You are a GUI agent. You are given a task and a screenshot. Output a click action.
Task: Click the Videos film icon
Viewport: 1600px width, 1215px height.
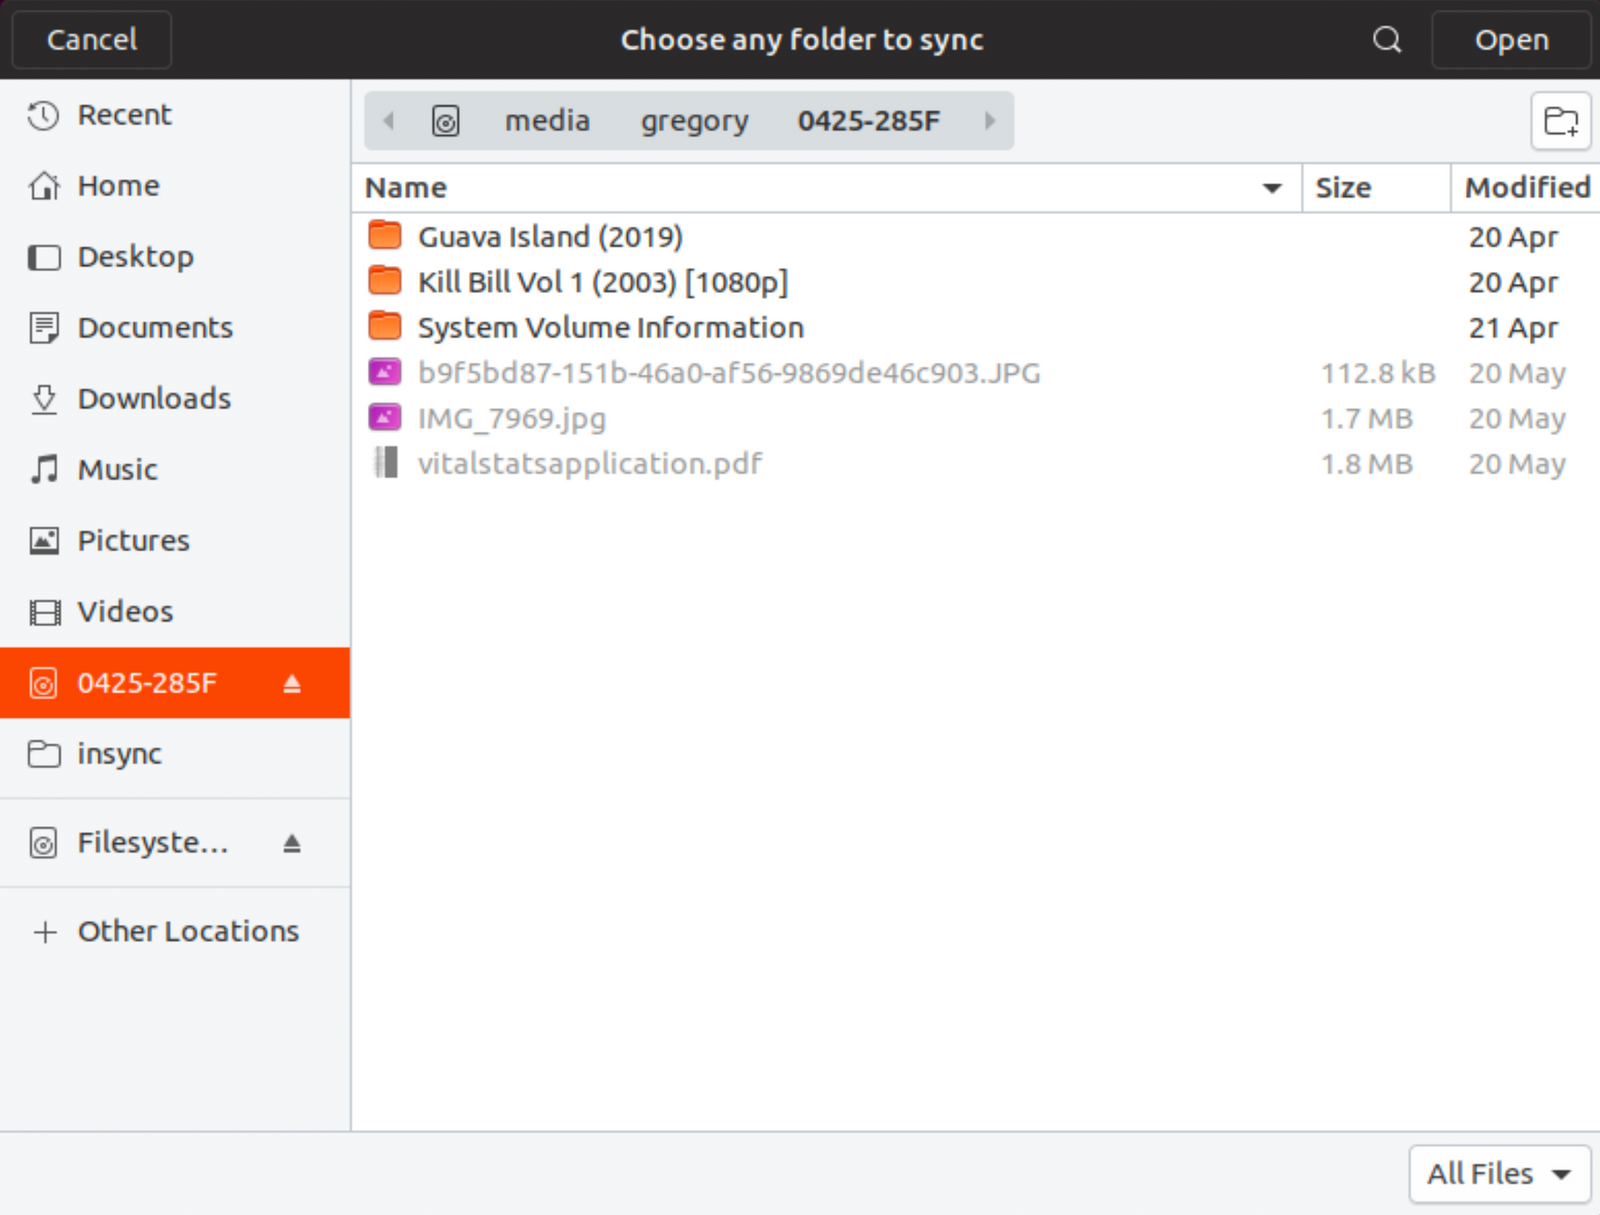tap(44, 612)
